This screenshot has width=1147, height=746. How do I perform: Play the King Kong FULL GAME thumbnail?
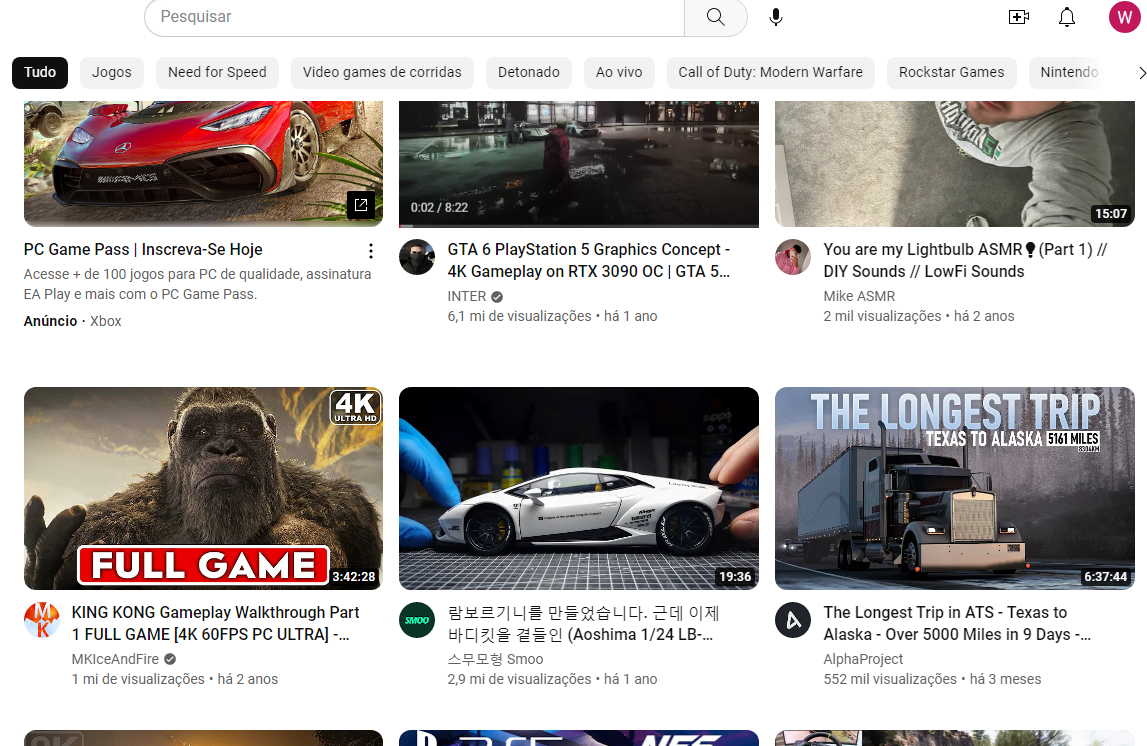(x=203, y=489)
